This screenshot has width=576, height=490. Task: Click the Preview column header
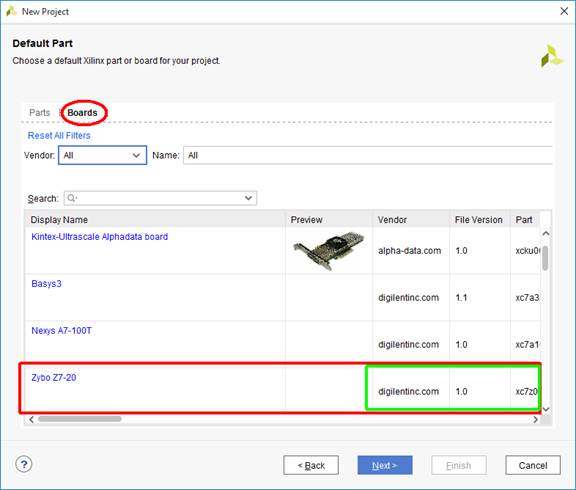coord(329,220)
